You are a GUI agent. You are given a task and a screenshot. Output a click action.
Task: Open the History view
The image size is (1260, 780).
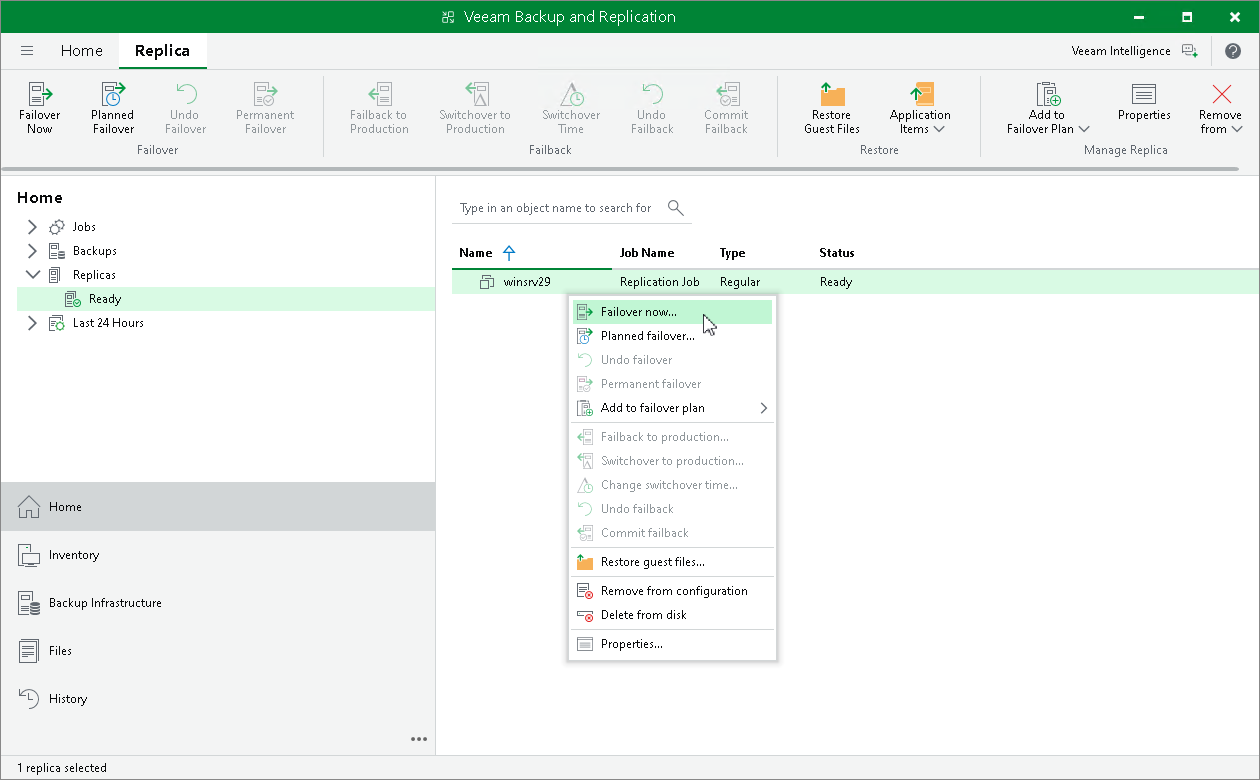click(x=218, y=699)
